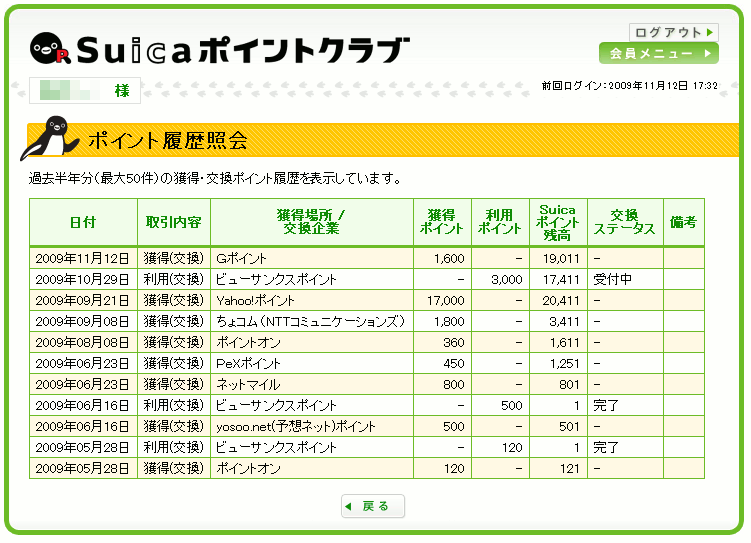Click the 取引内容 column header
The width and height of the screenshot is (751, 543).
tap(174, 222)
